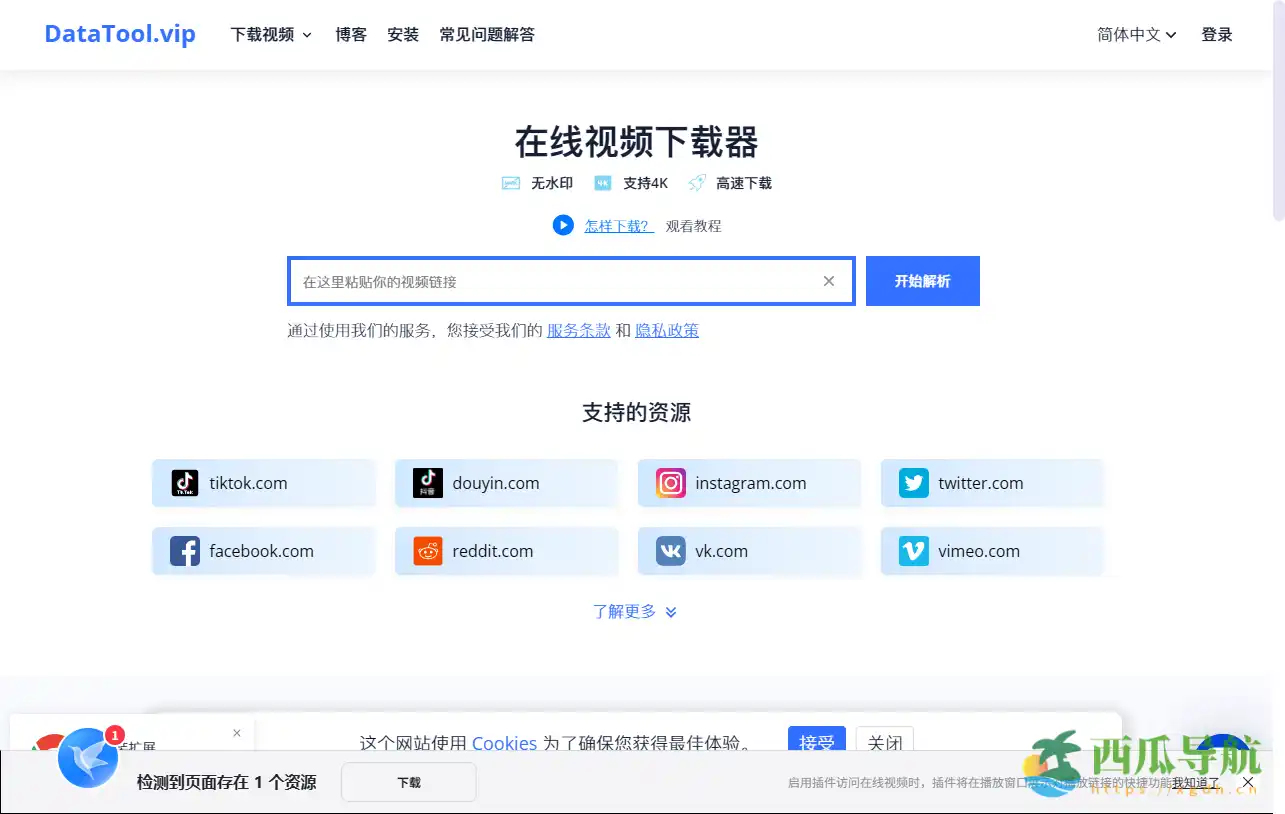
Task: Expand 了解更多 supported resources
Action: pos(635,611)
